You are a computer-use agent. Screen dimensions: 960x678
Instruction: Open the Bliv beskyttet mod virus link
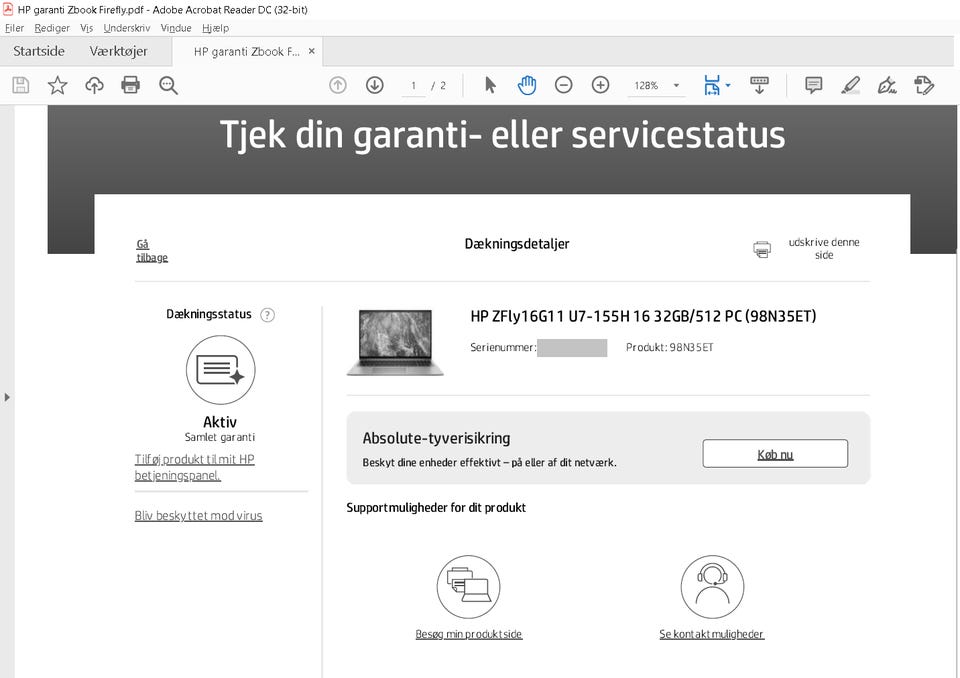pyautogui.click(x=198, y=516)
